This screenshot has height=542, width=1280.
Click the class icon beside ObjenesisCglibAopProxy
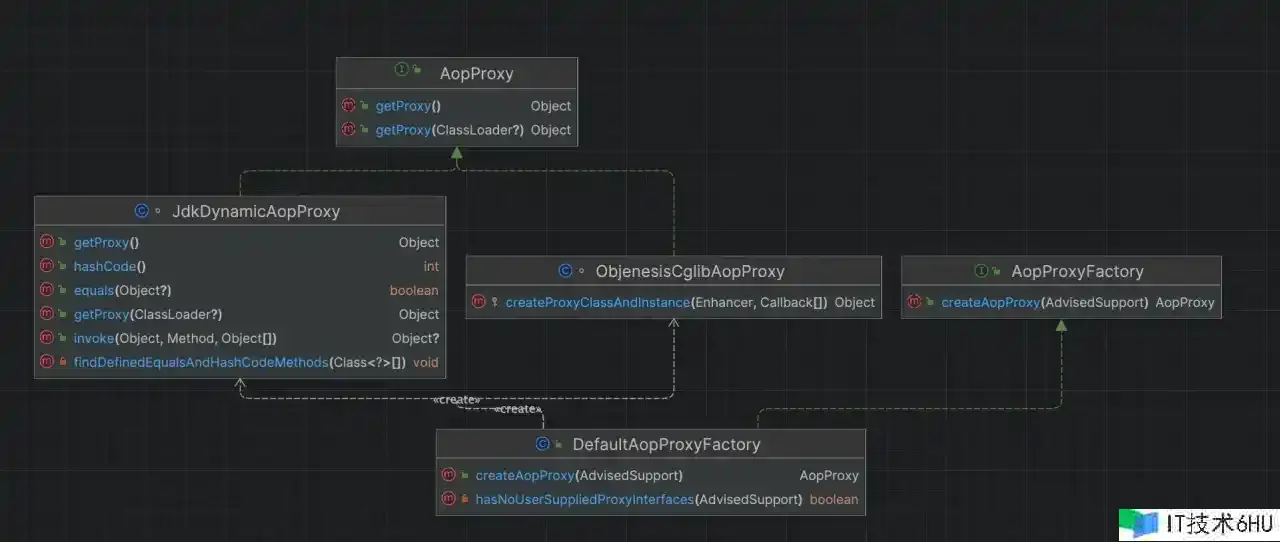point(566,271)
